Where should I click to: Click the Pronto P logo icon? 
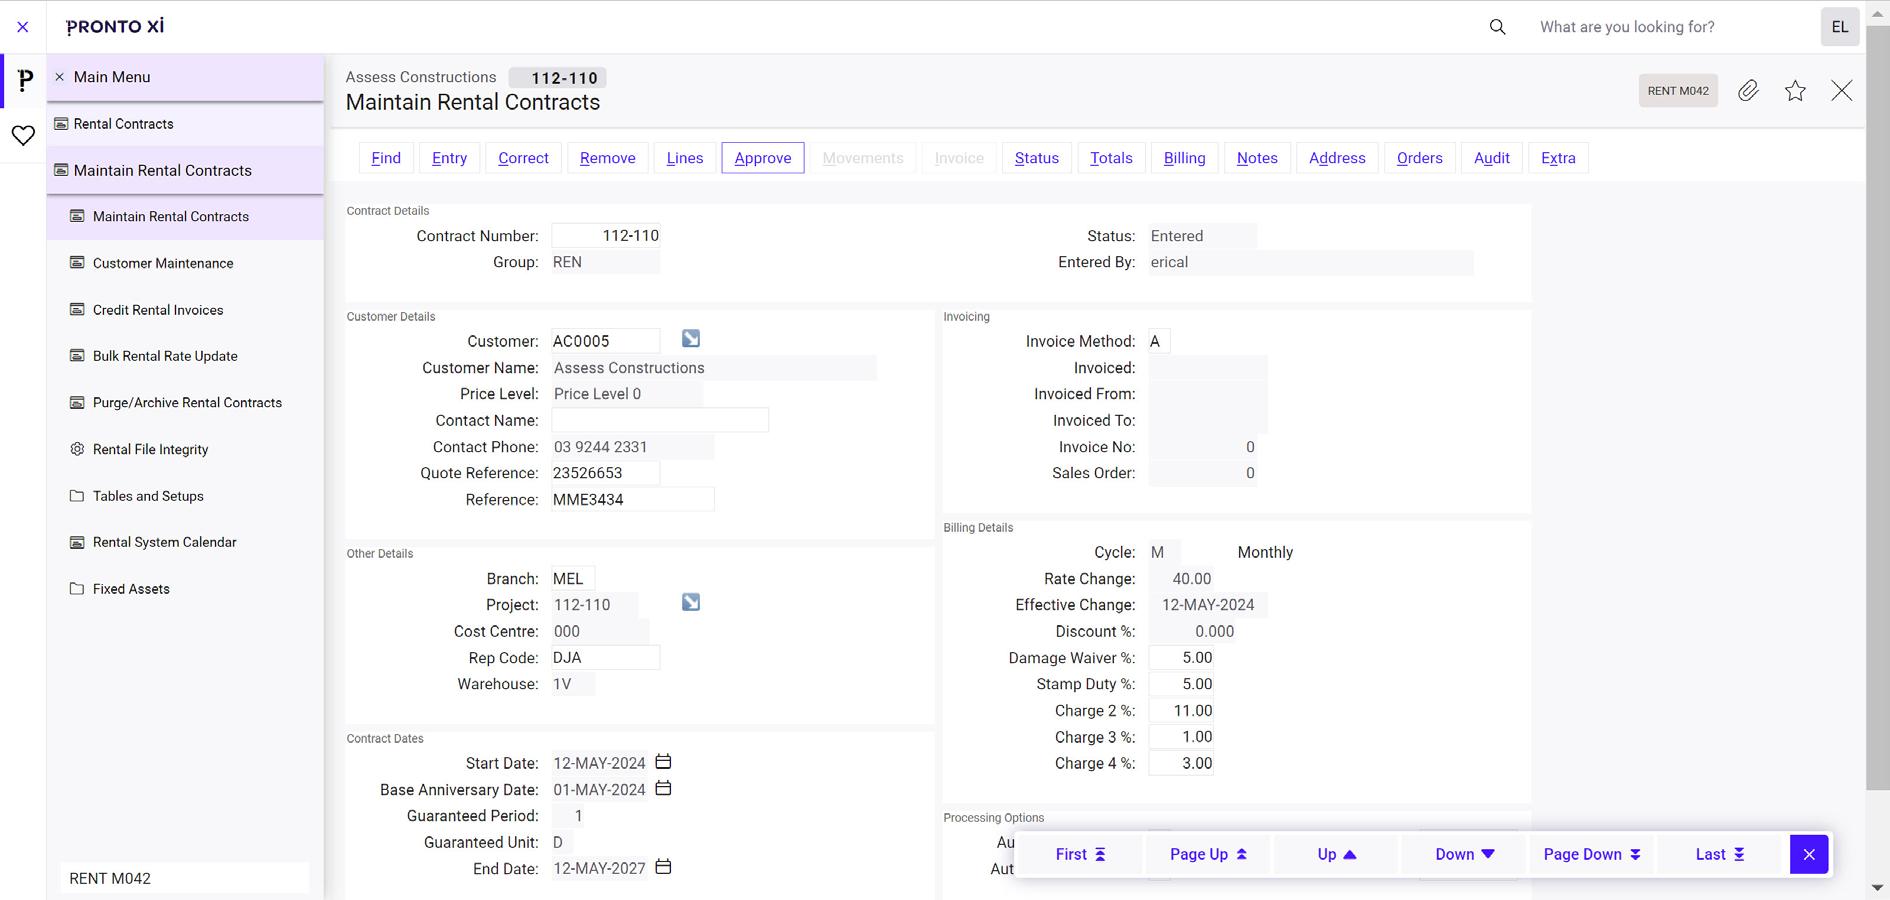click(x=26, y=80)
